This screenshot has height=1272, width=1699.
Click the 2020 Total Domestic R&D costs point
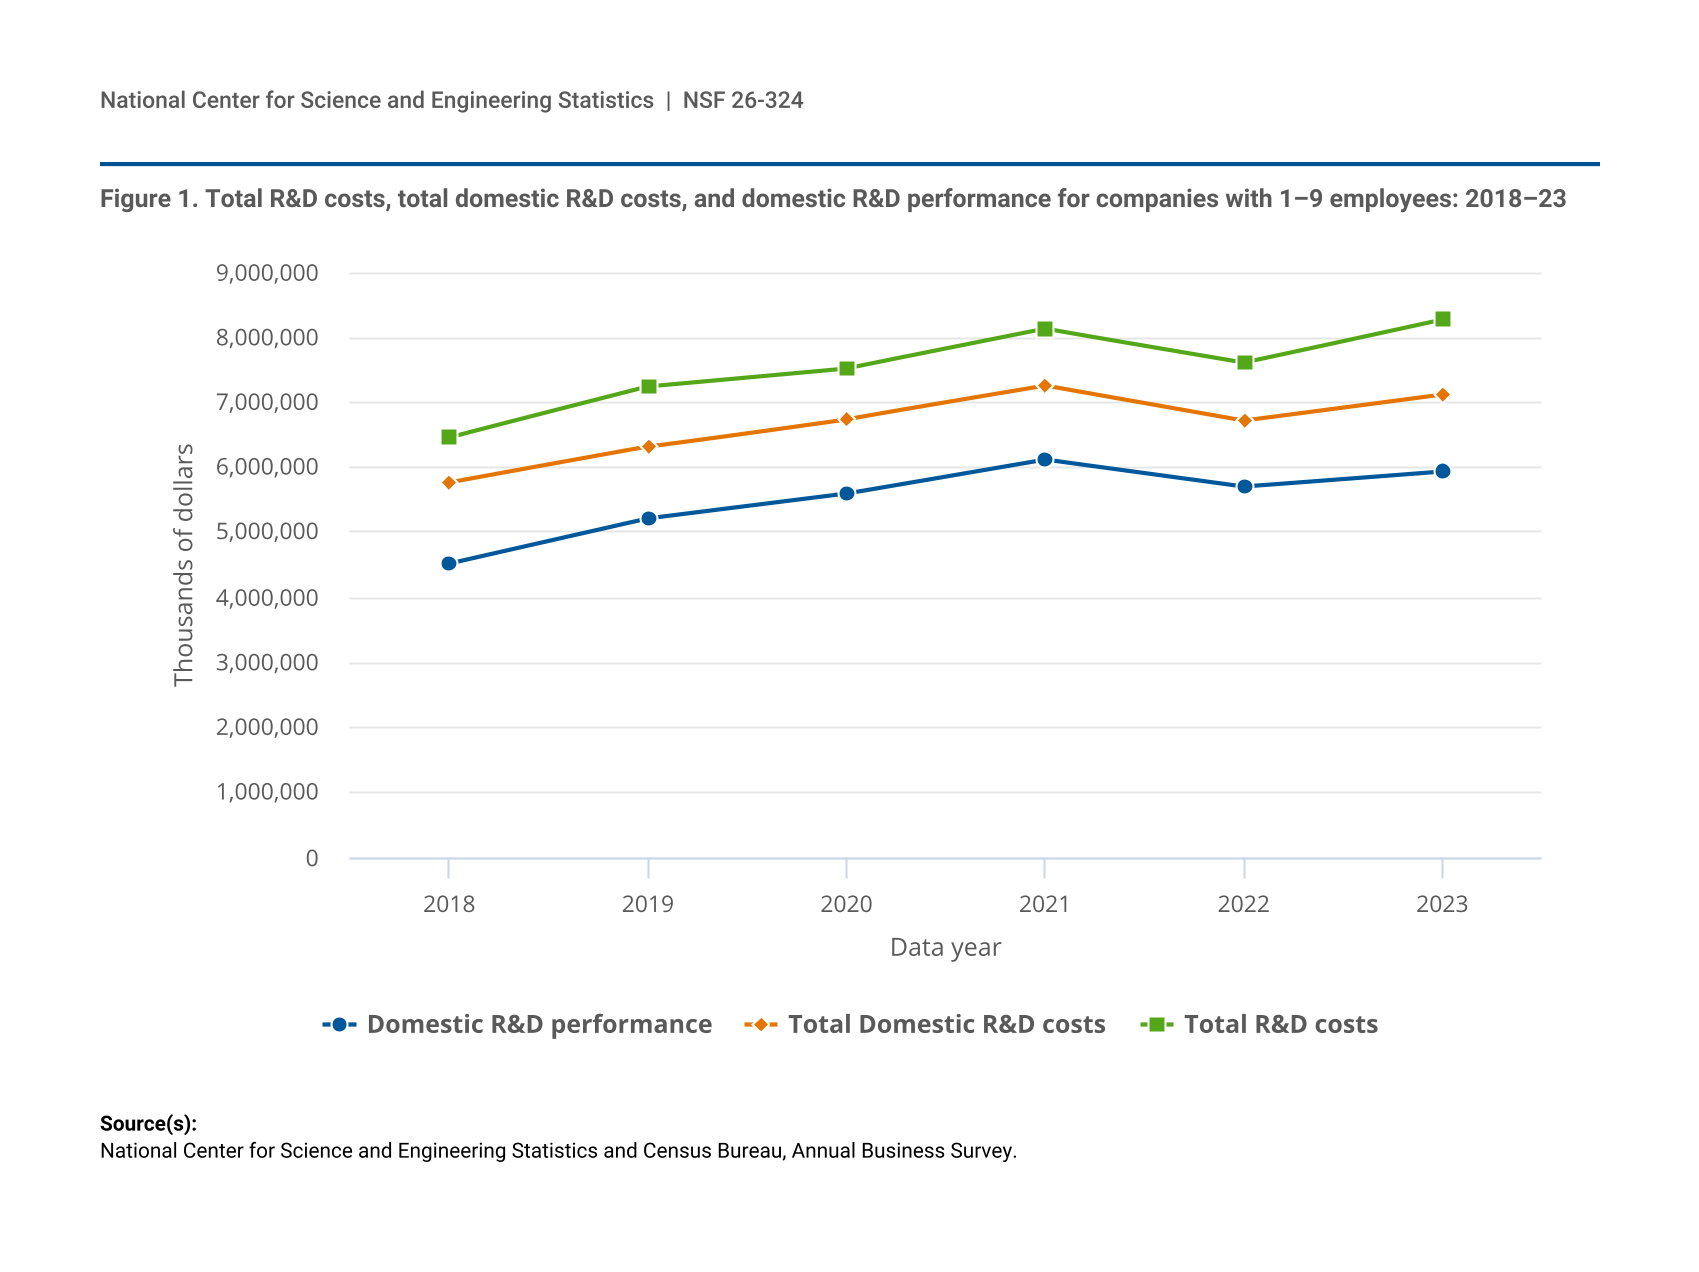pyautogui.click(x=847, y=419)
